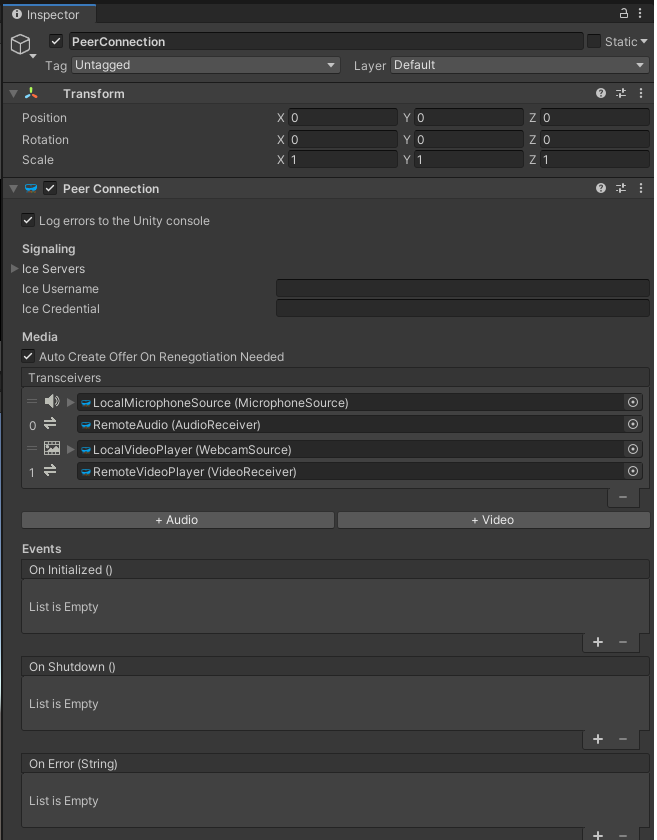Click the + Audio button
Screen dimensions: 657x840
[x=177, y=519]
